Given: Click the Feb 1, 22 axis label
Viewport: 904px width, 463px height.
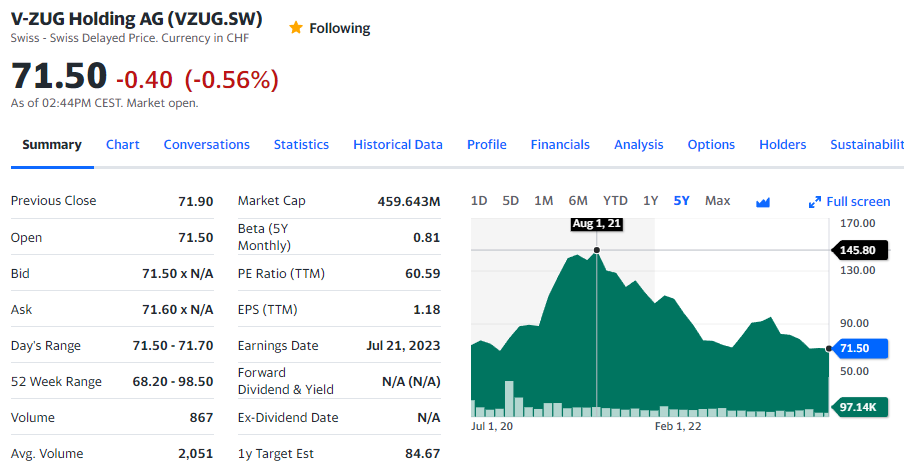Looking at the screenshot, I should tap(678, 426).
